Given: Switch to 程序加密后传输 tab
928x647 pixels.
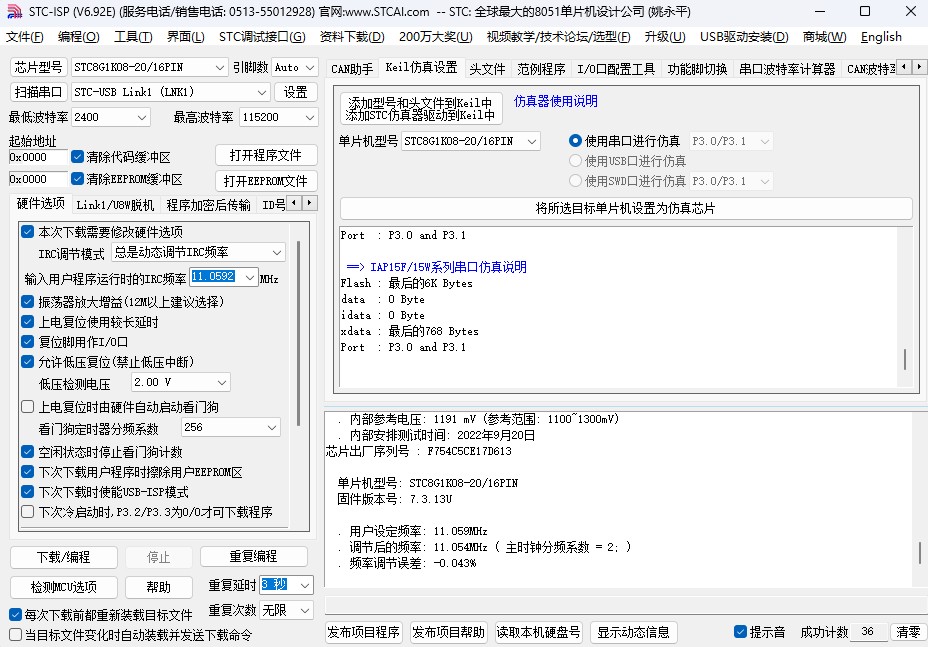Looking at the screenshot, I should pos(208,205).
